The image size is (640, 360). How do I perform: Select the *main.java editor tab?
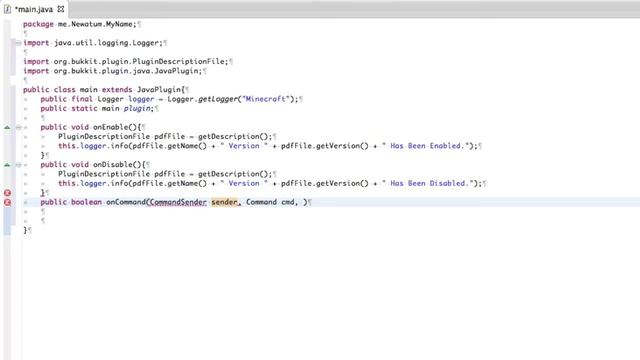tap(34, 9)
